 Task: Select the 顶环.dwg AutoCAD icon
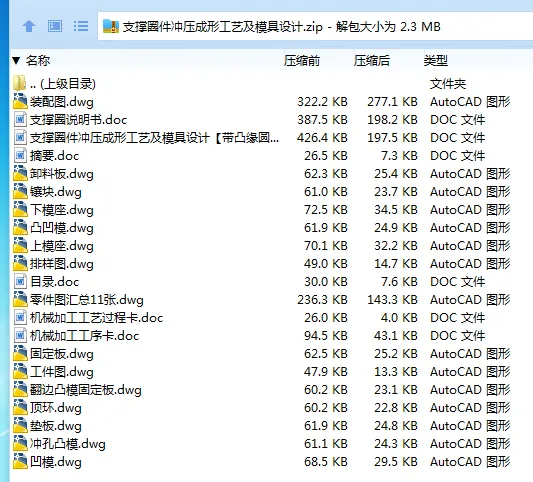point(20,408)
